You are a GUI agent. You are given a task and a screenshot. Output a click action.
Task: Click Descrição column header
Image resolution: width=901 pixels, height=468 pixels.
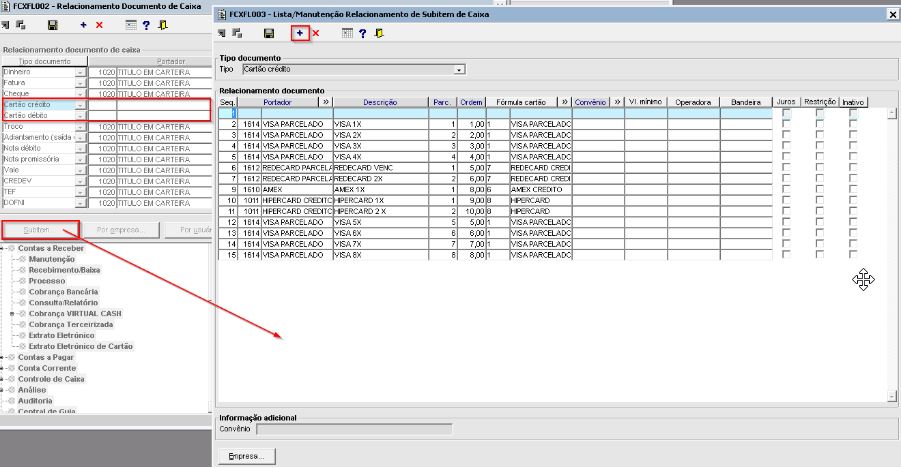380,102
